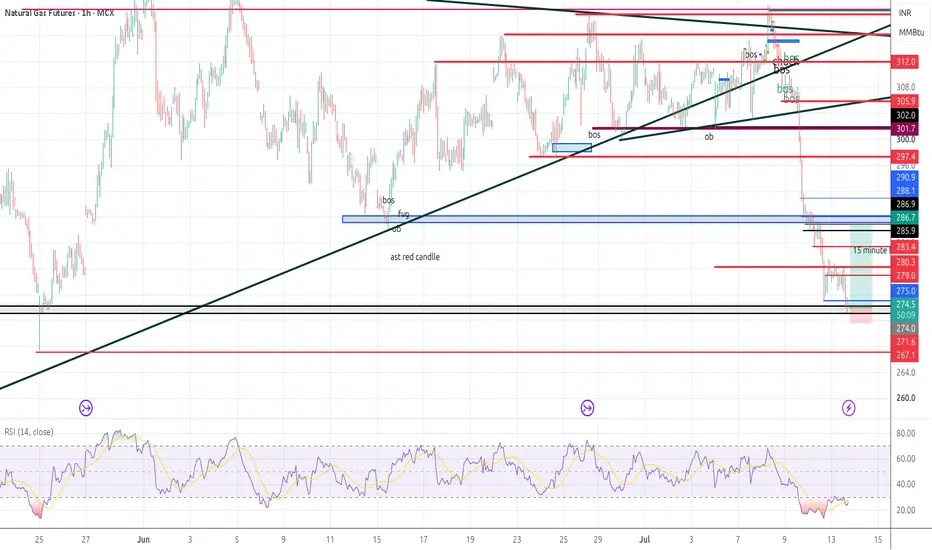
Task: Select the 288.1 blue price label
Action: [x=905, y=191]
